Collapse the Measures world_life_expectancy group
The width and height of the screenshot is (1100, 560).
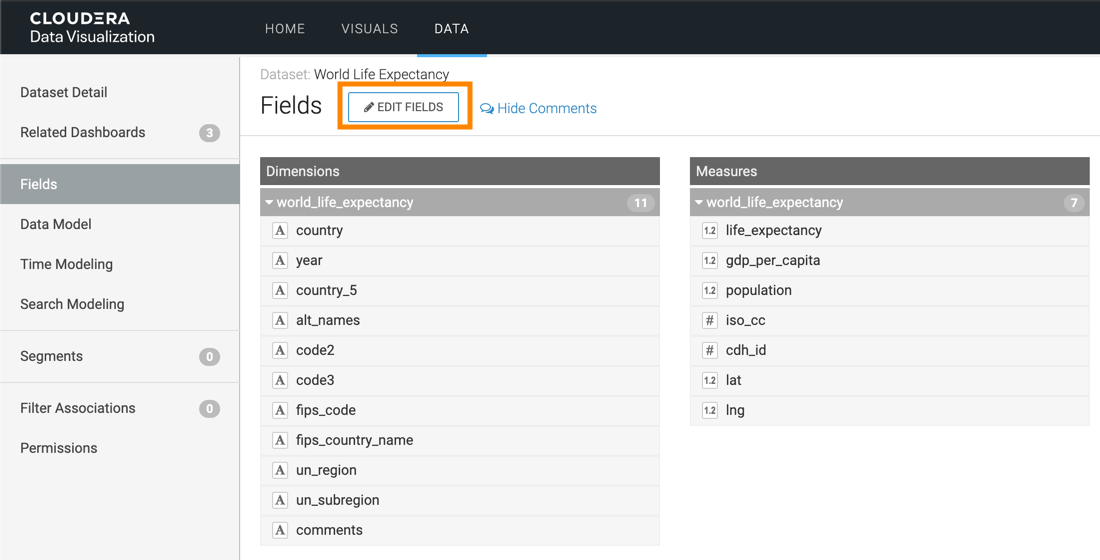[699, 203]
